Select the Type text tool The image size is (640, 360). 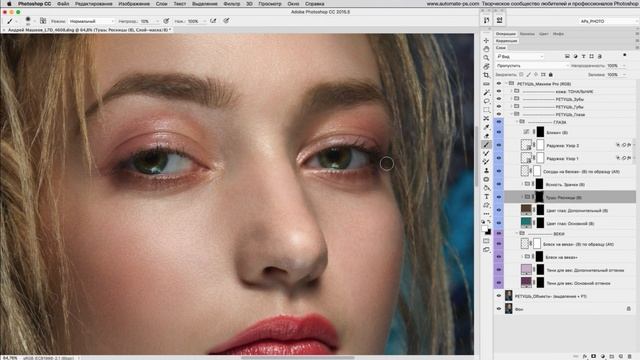coord(486,197)
